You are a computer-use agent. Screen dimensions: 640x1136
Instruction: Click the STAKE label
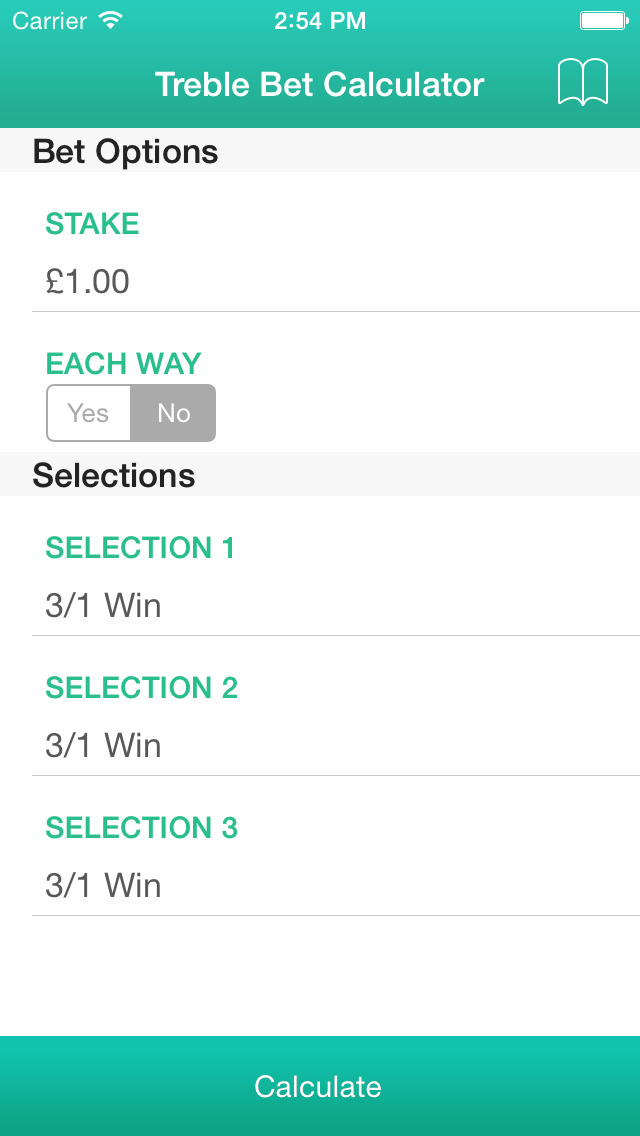click(92, 224)
